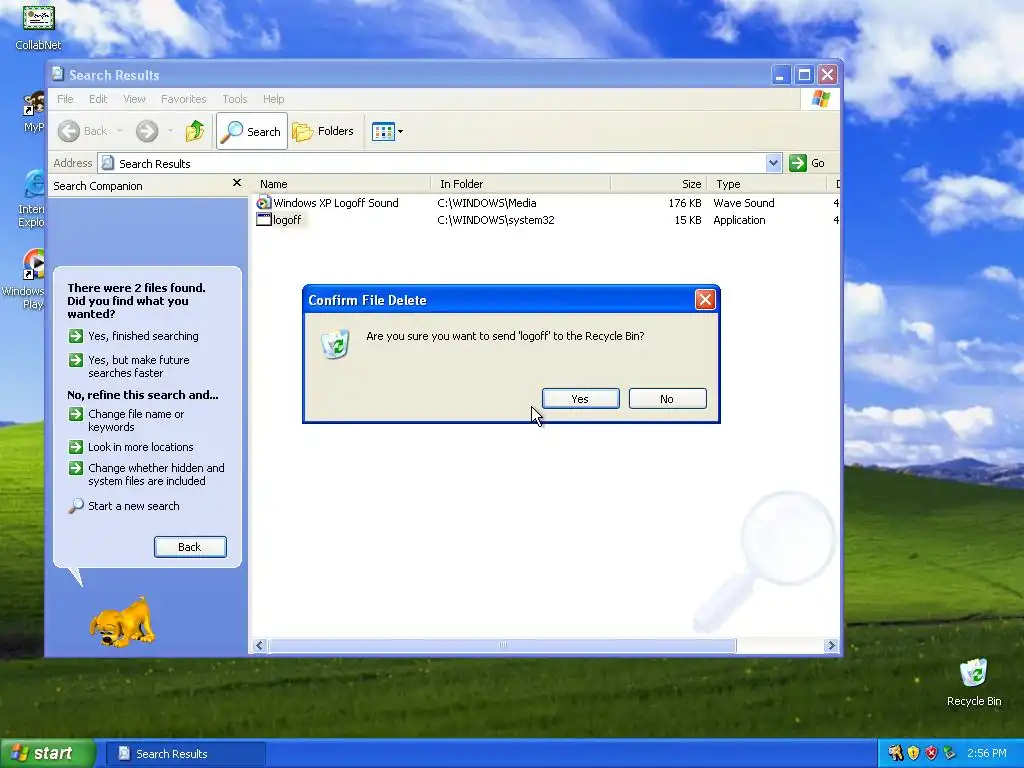Image resolution: width=1024 pixels, height=768 pixels.
Task: Click the Recycle Bin icon in delete dialog
Action: pyautogui.click(x=336, y=344)
